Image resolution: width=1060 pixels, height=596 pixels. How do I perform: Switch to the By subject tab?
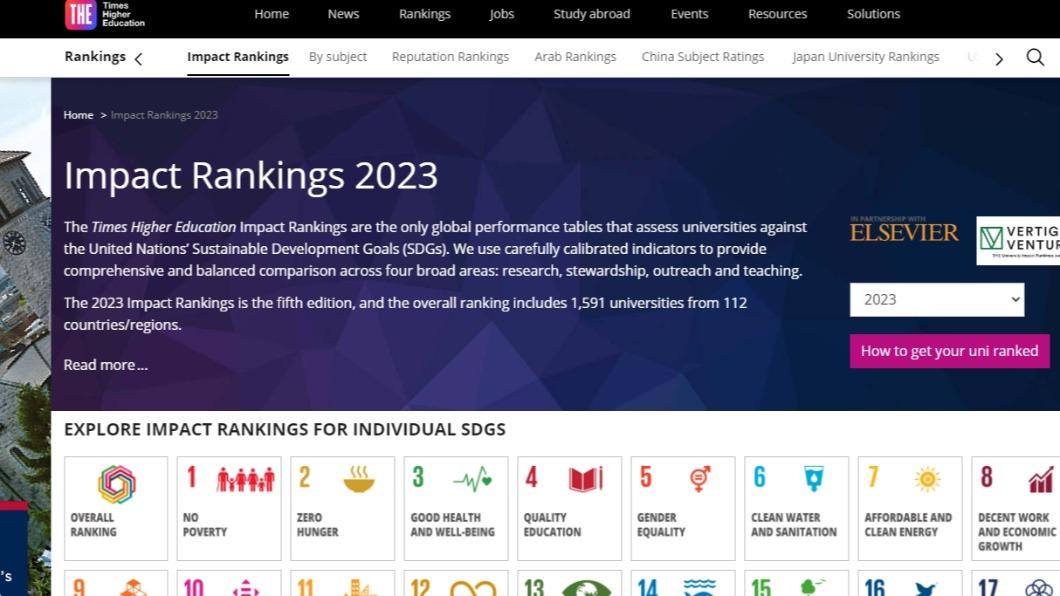(x=338, y=57)
